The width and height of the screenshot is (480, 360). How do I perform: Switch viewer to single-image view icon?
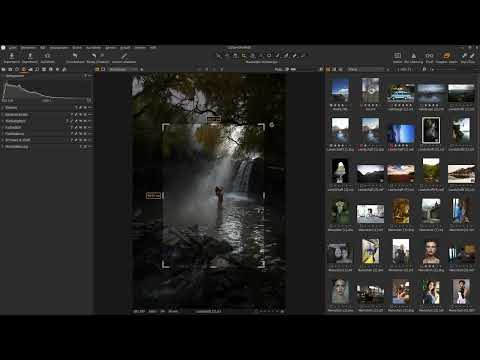click(103, 69)
